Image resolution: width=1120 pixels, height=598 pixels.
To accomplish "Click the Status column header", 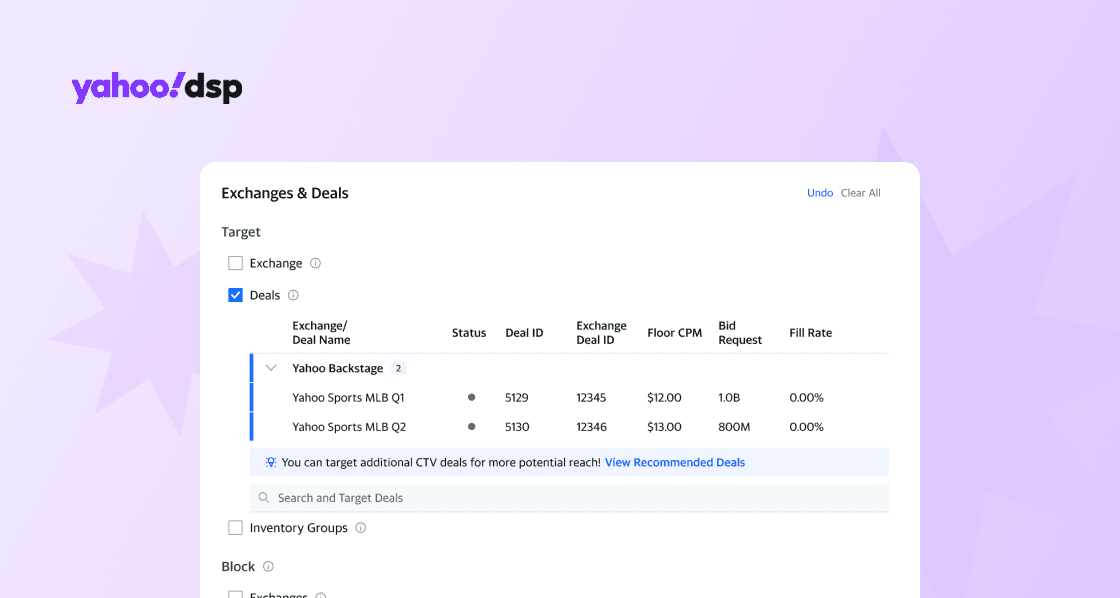I will click(469, 333).
